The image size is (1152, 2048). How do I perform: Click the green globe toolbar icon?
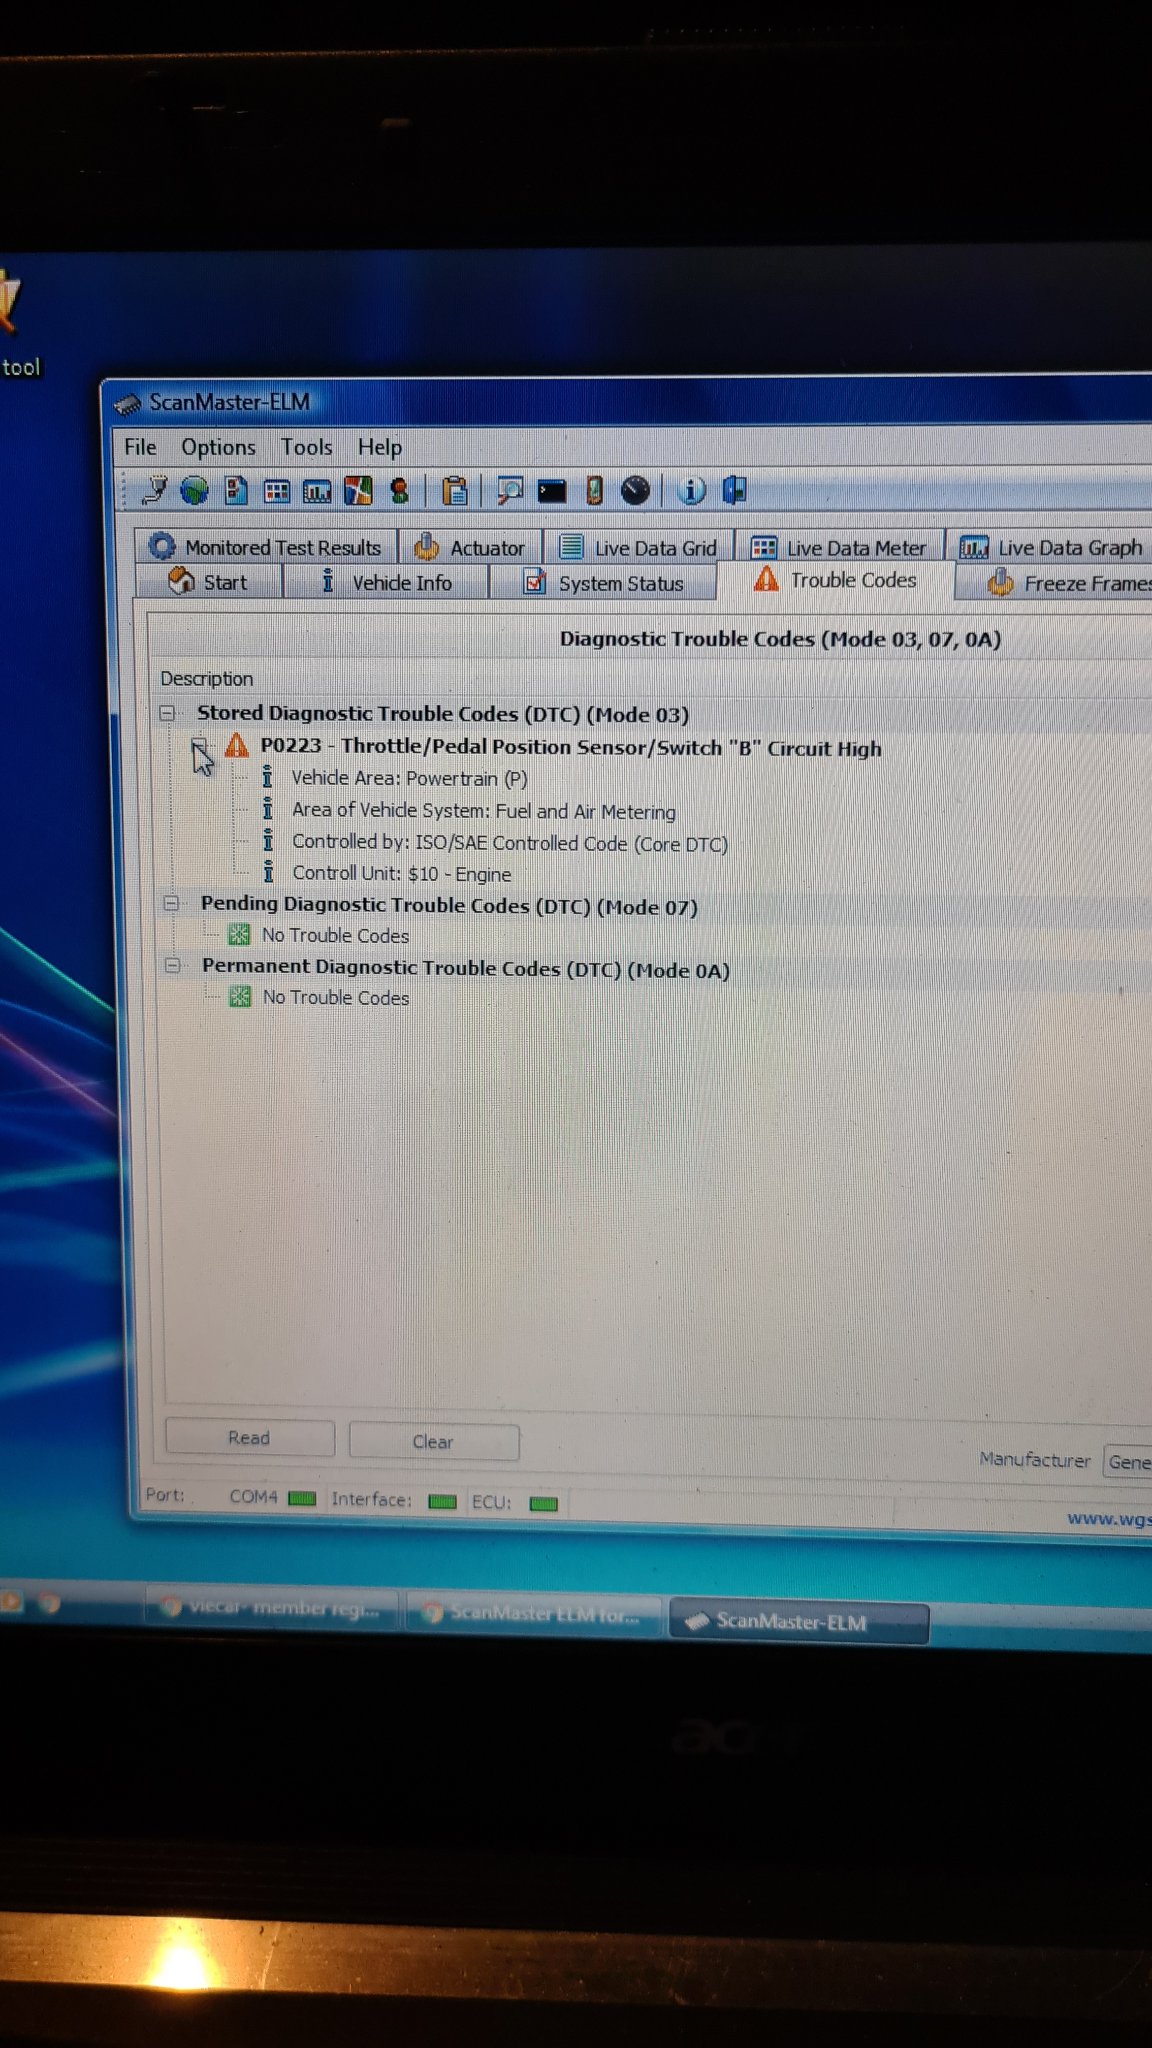pos(194,490)
